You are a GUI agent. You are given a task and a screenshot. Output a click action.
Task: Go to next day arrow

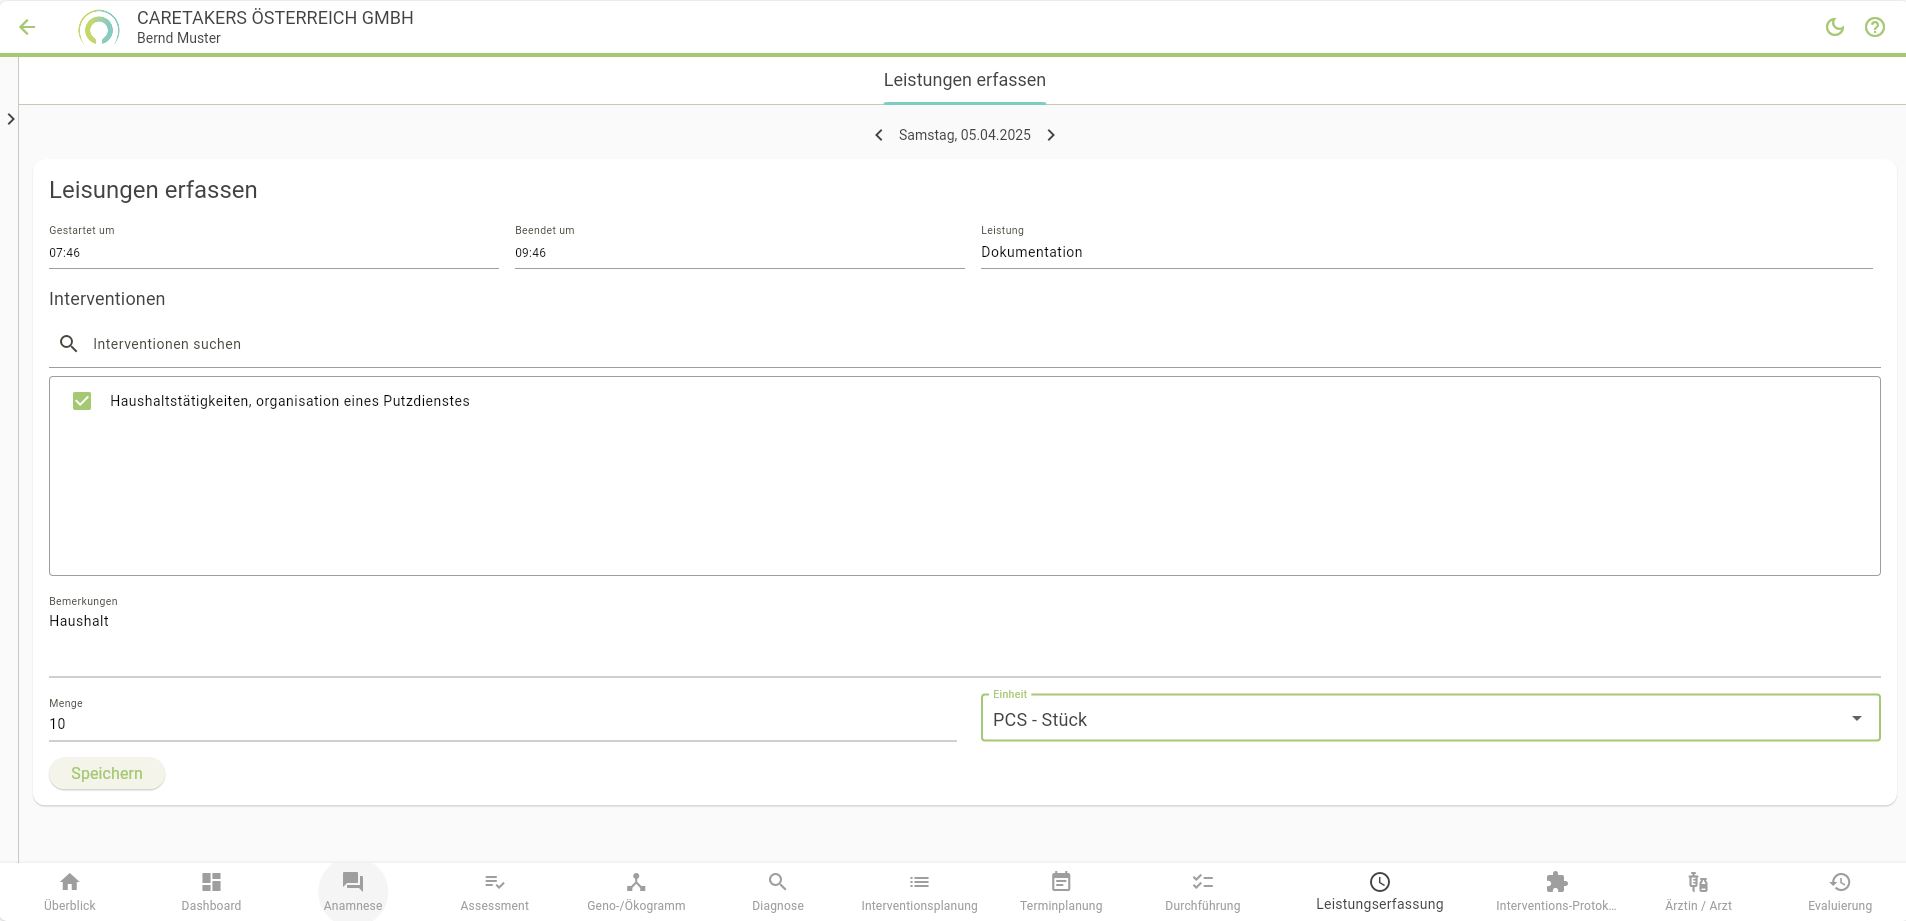[x=1051, y=135]
